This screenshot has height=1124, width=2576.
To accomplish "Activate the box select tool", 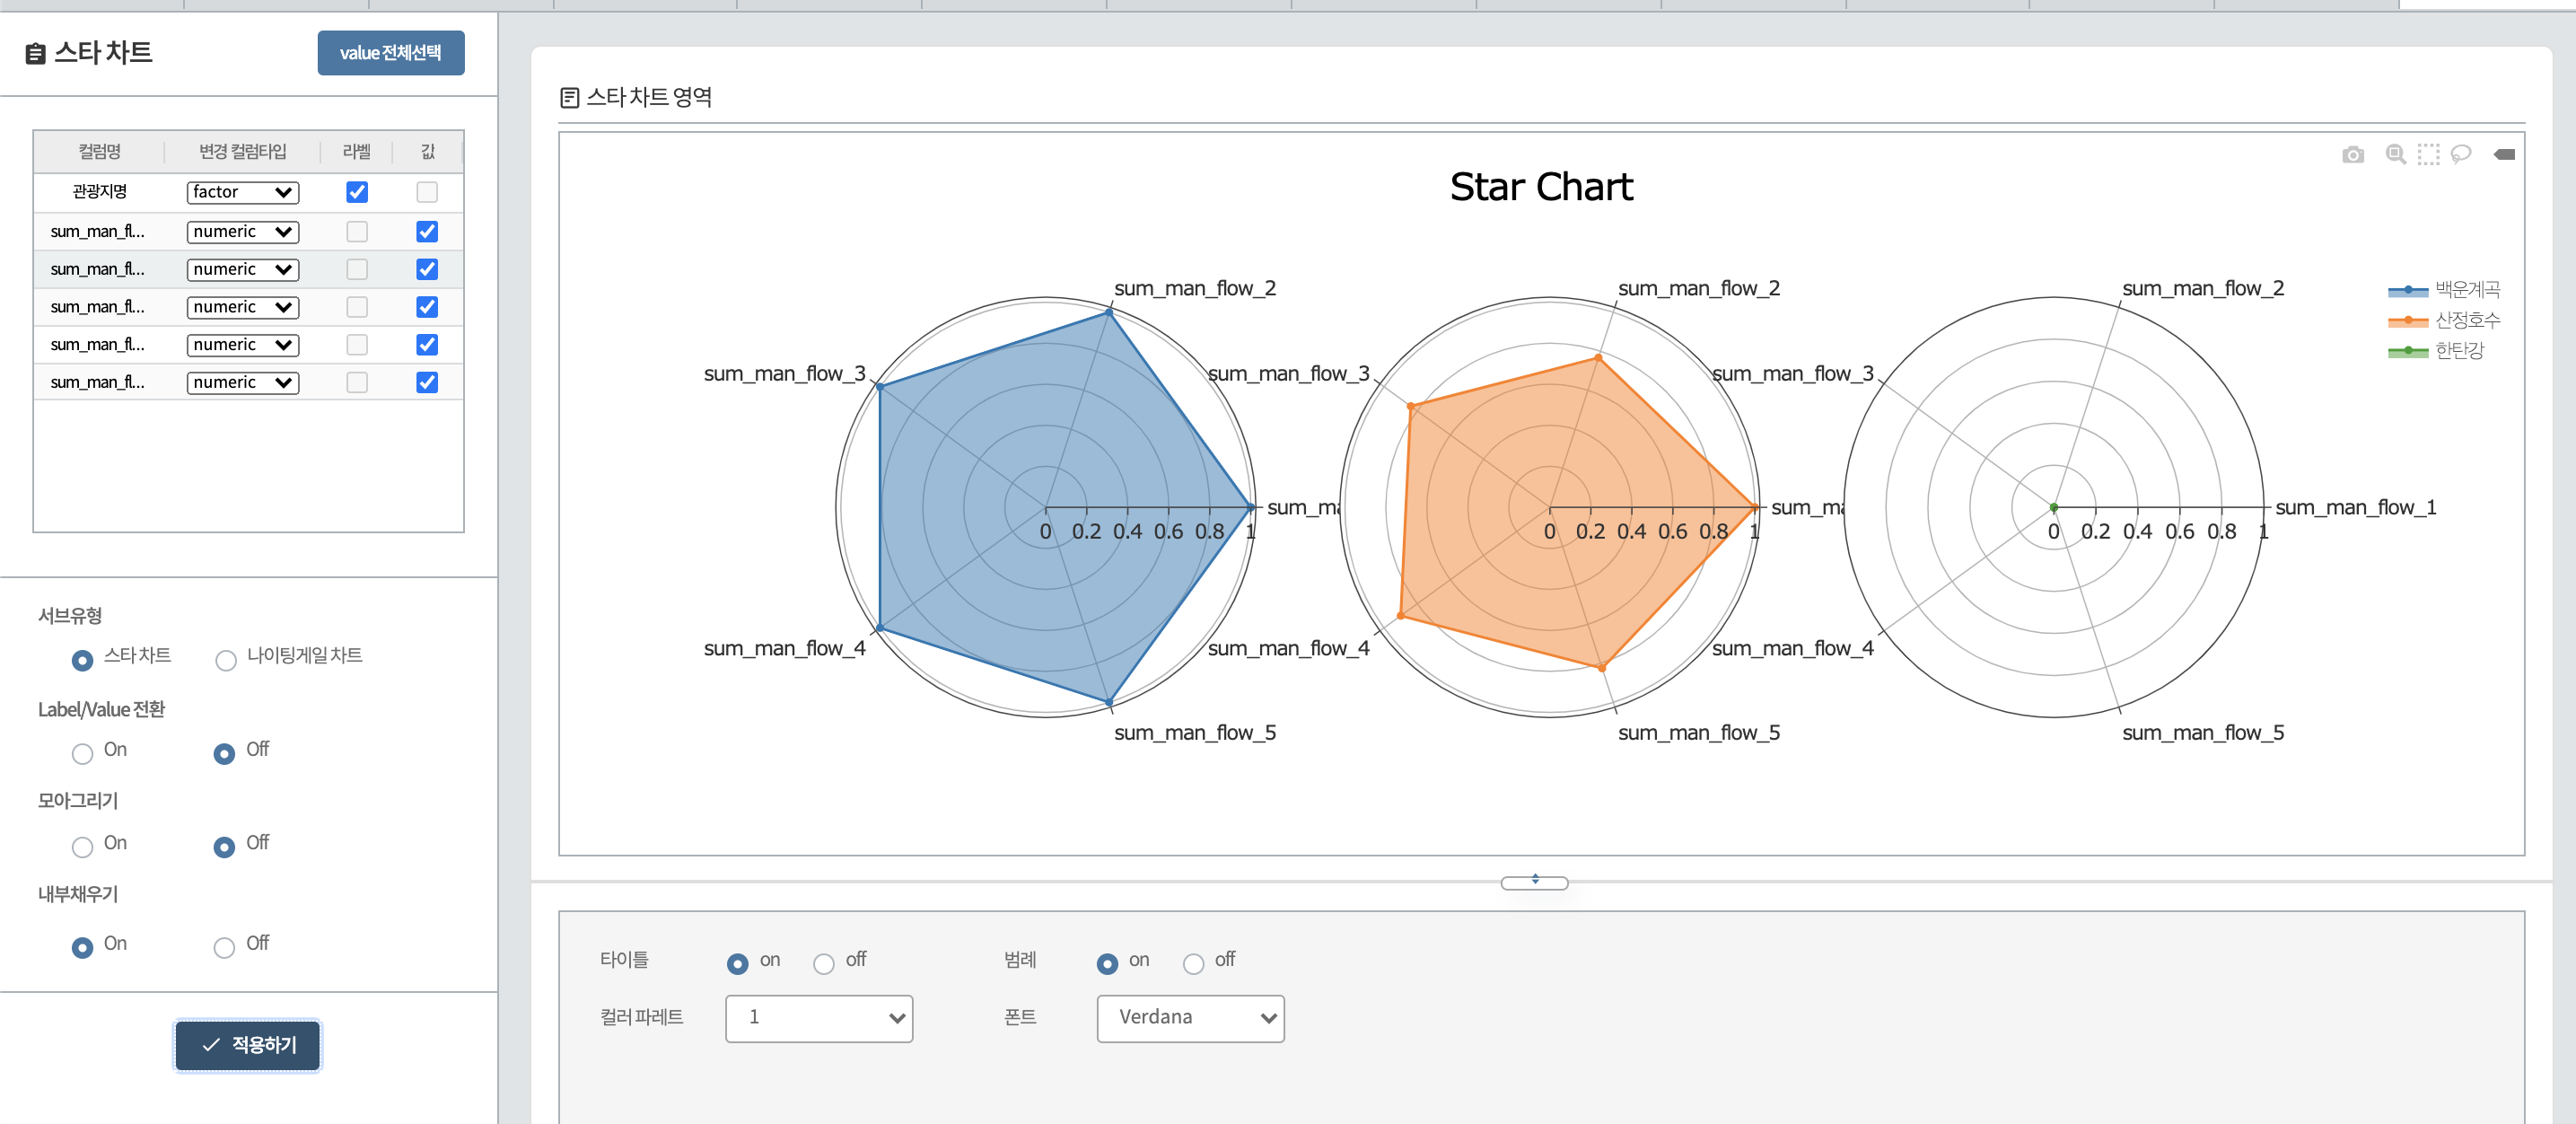I will point(2428,154).
